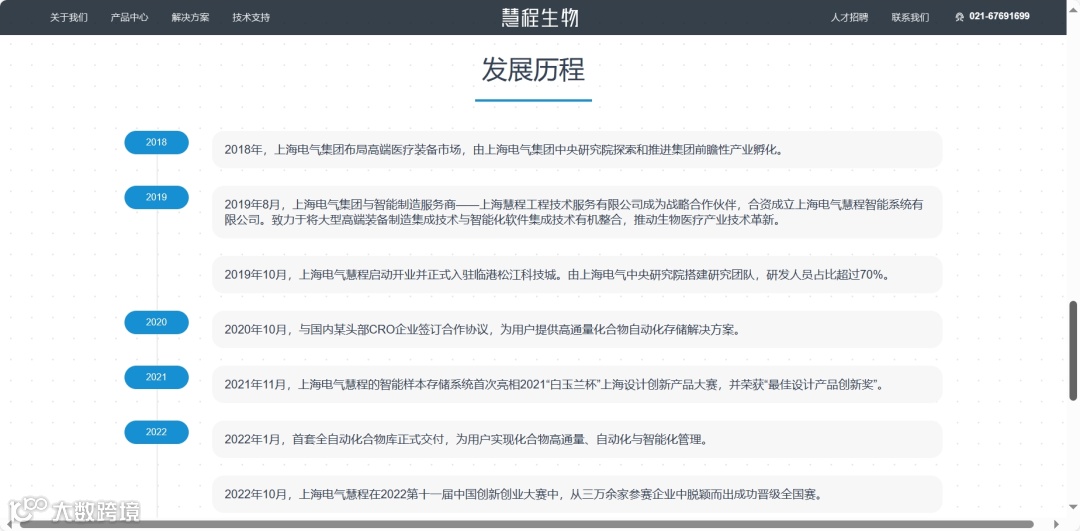Click the 2019年10月 启动开业 entry

(577, 275)
